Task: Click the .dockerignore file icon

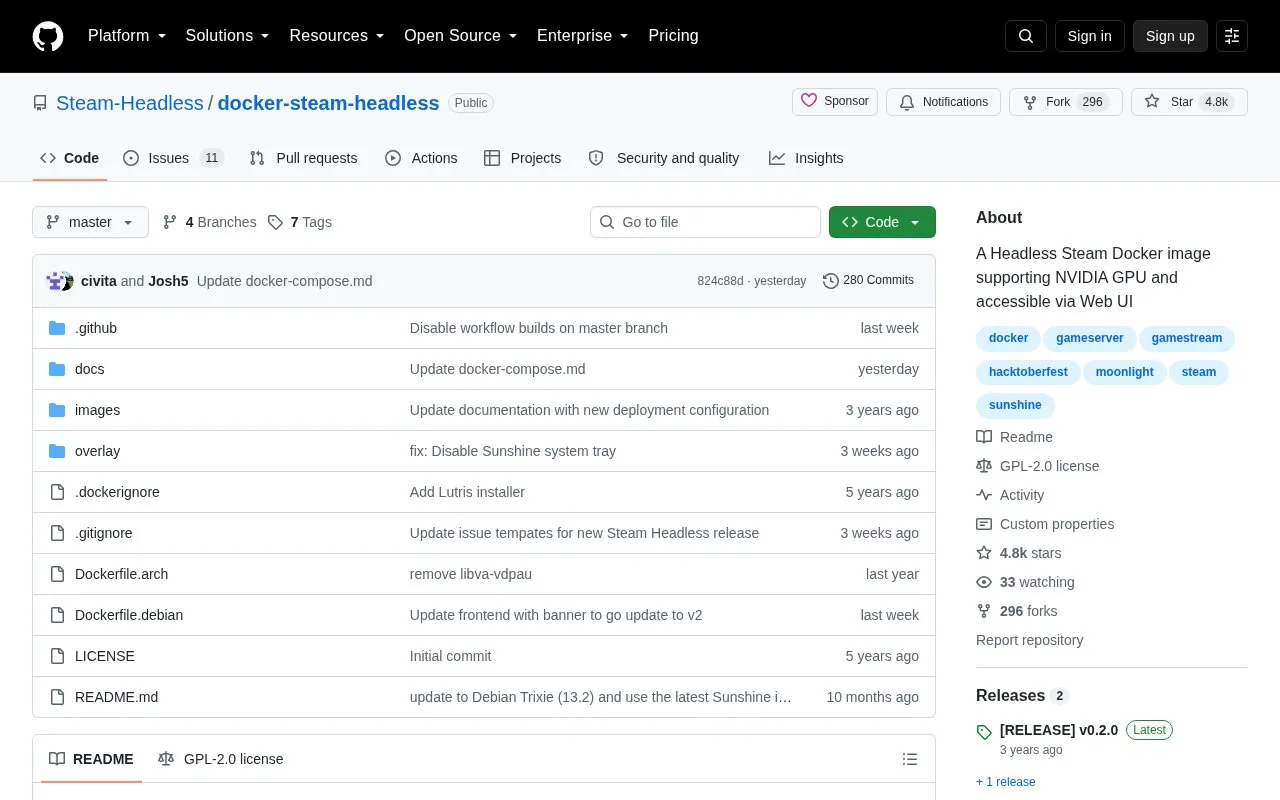Action: [x=57, y=492]
